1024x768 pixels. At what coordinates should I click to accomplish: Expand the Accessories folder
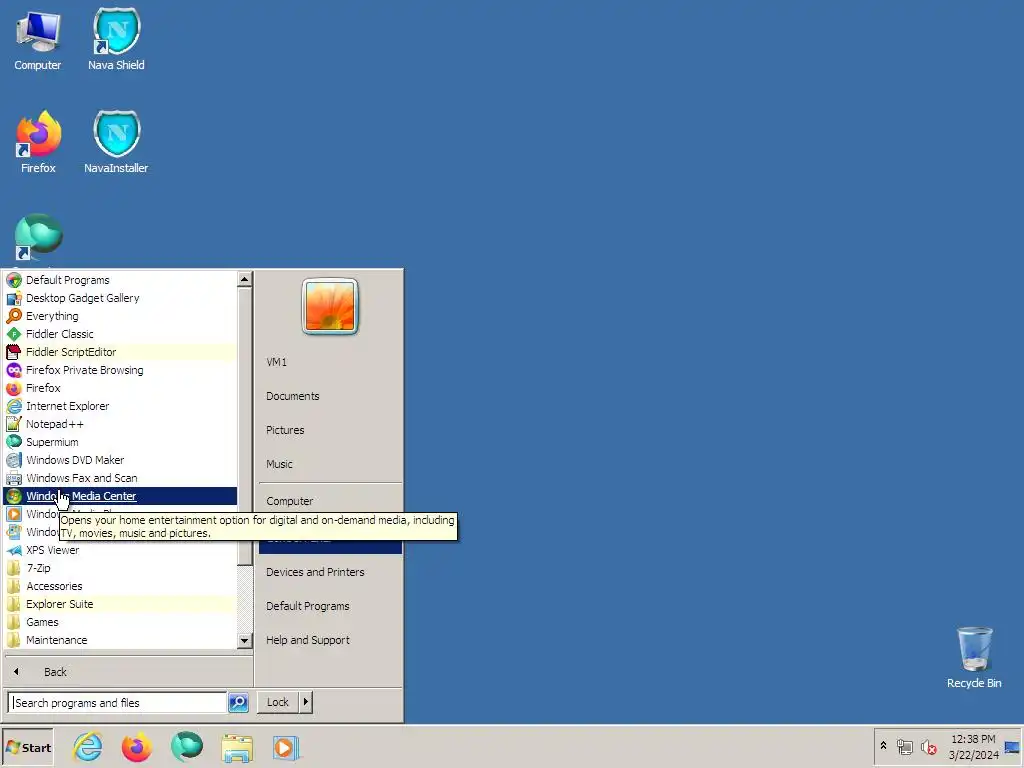[120, 586]
